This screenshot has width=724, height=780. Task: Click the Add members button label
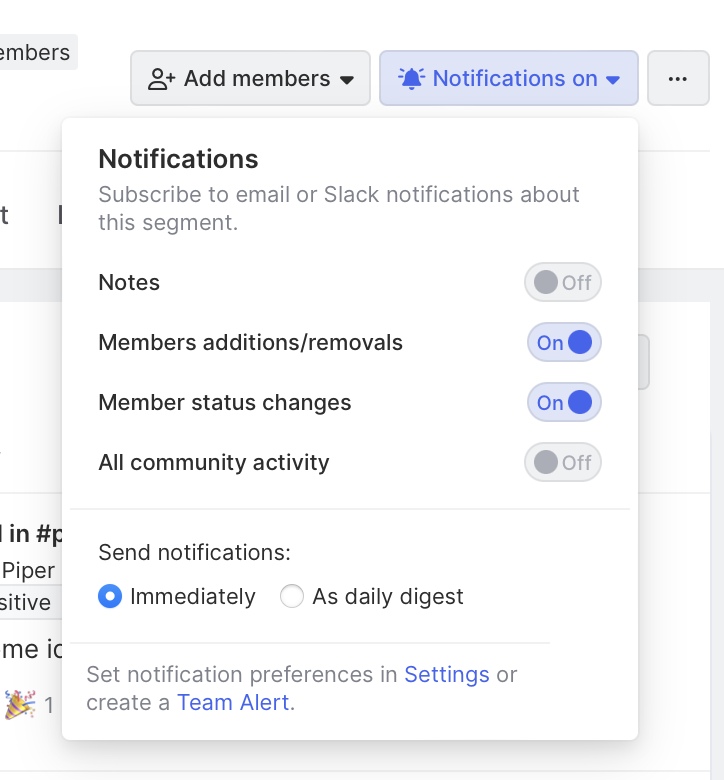pos(257,79)
